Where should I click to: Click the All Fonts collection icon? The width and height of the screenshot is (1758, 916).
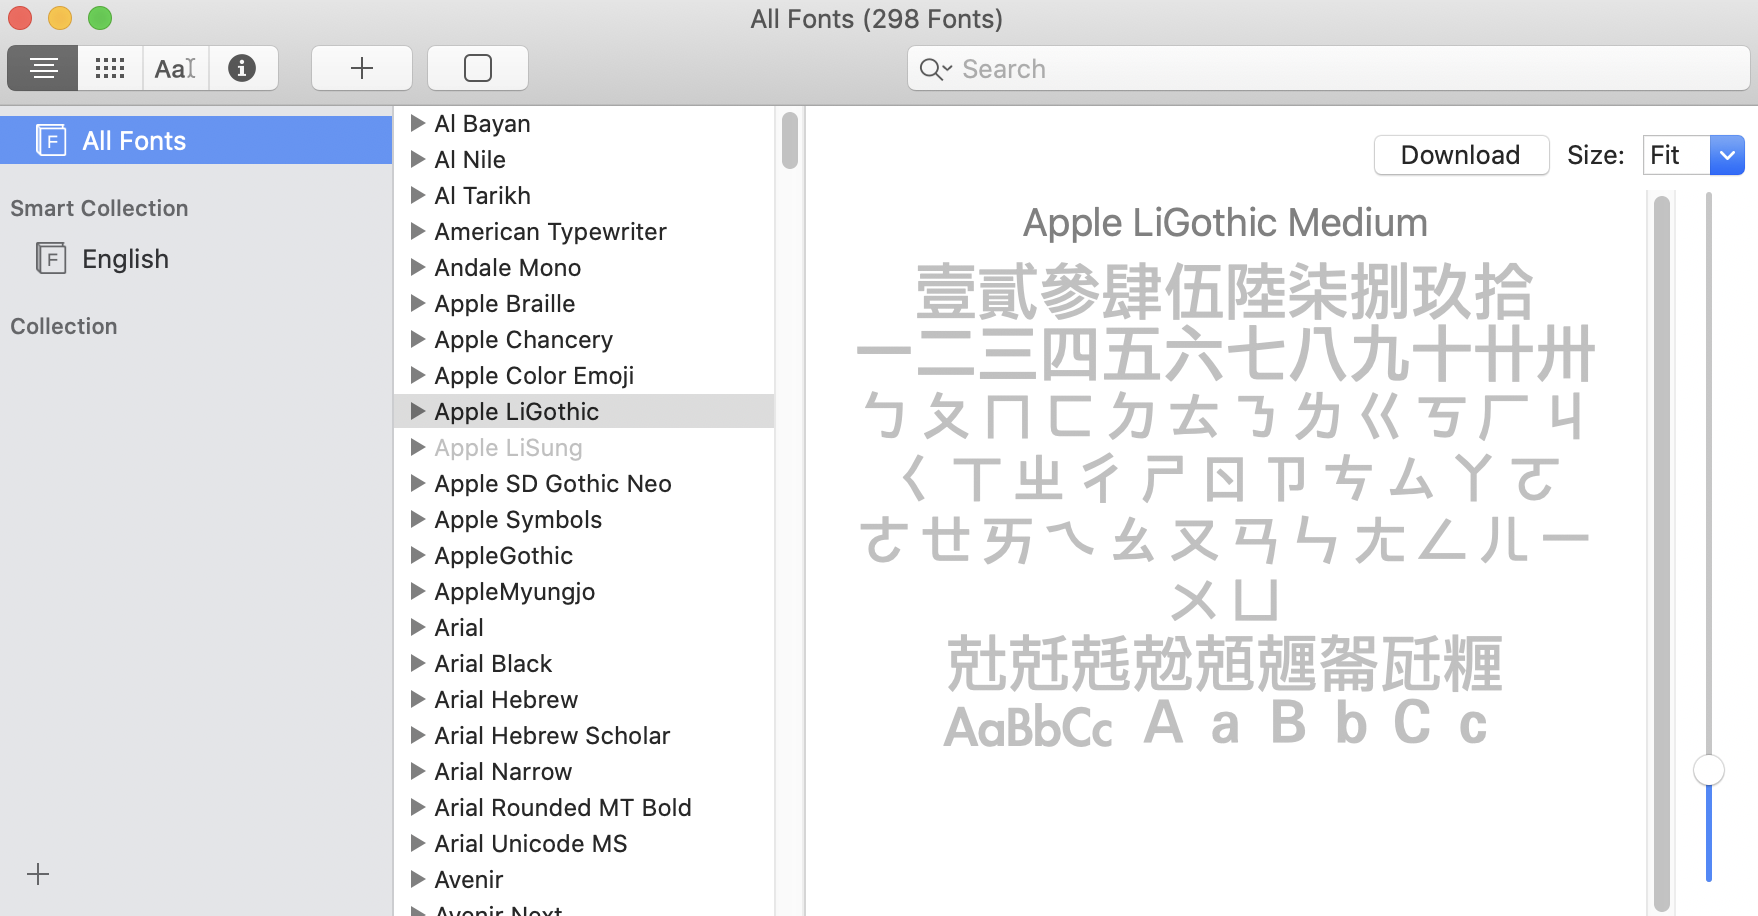(51, 140)
